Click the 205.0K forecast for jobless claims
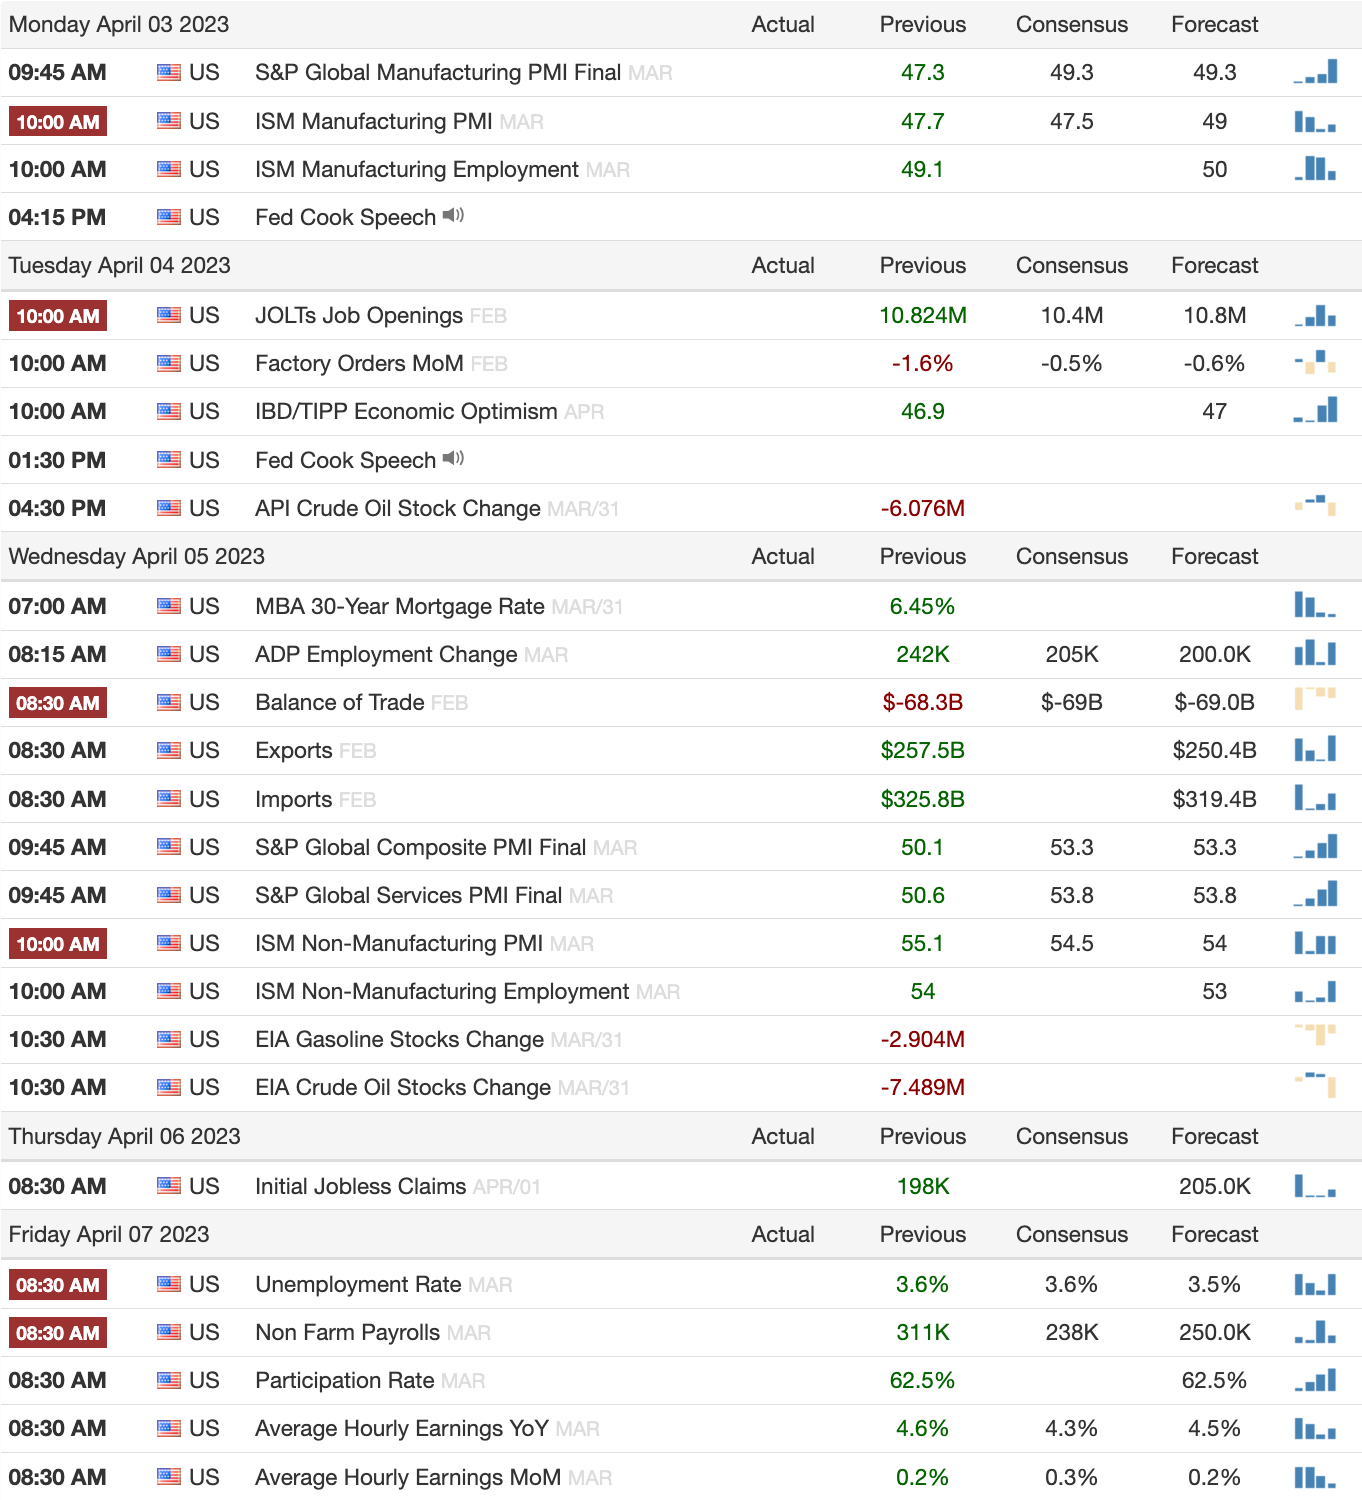 pos(1215,1186)
